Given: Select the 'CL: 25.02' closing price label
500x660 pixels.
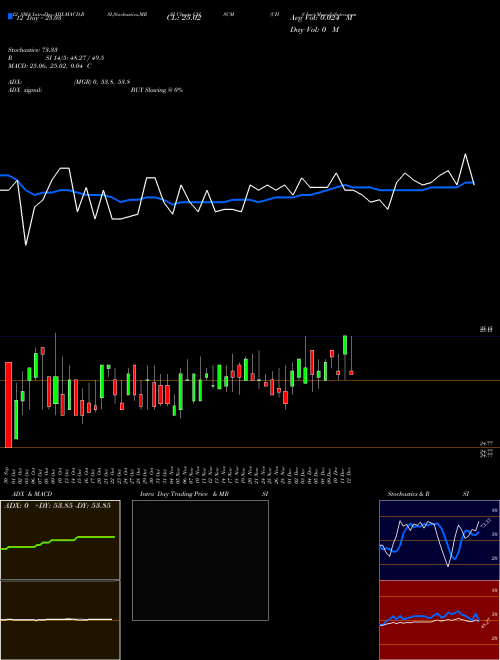Looking at the screenshot, I should tap(184, 18).
